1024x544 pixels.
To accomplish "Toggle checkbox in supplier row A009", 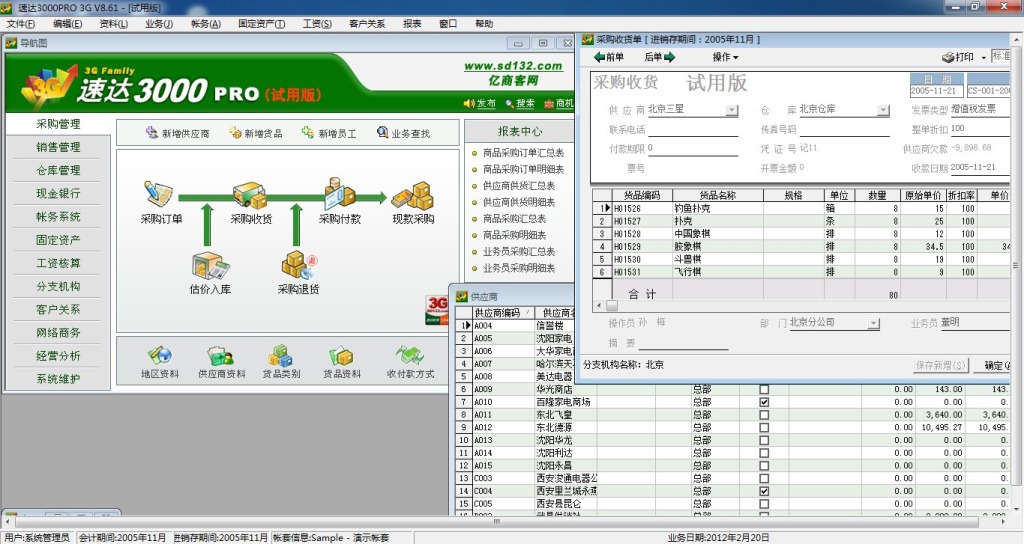I will coord(764,389).
